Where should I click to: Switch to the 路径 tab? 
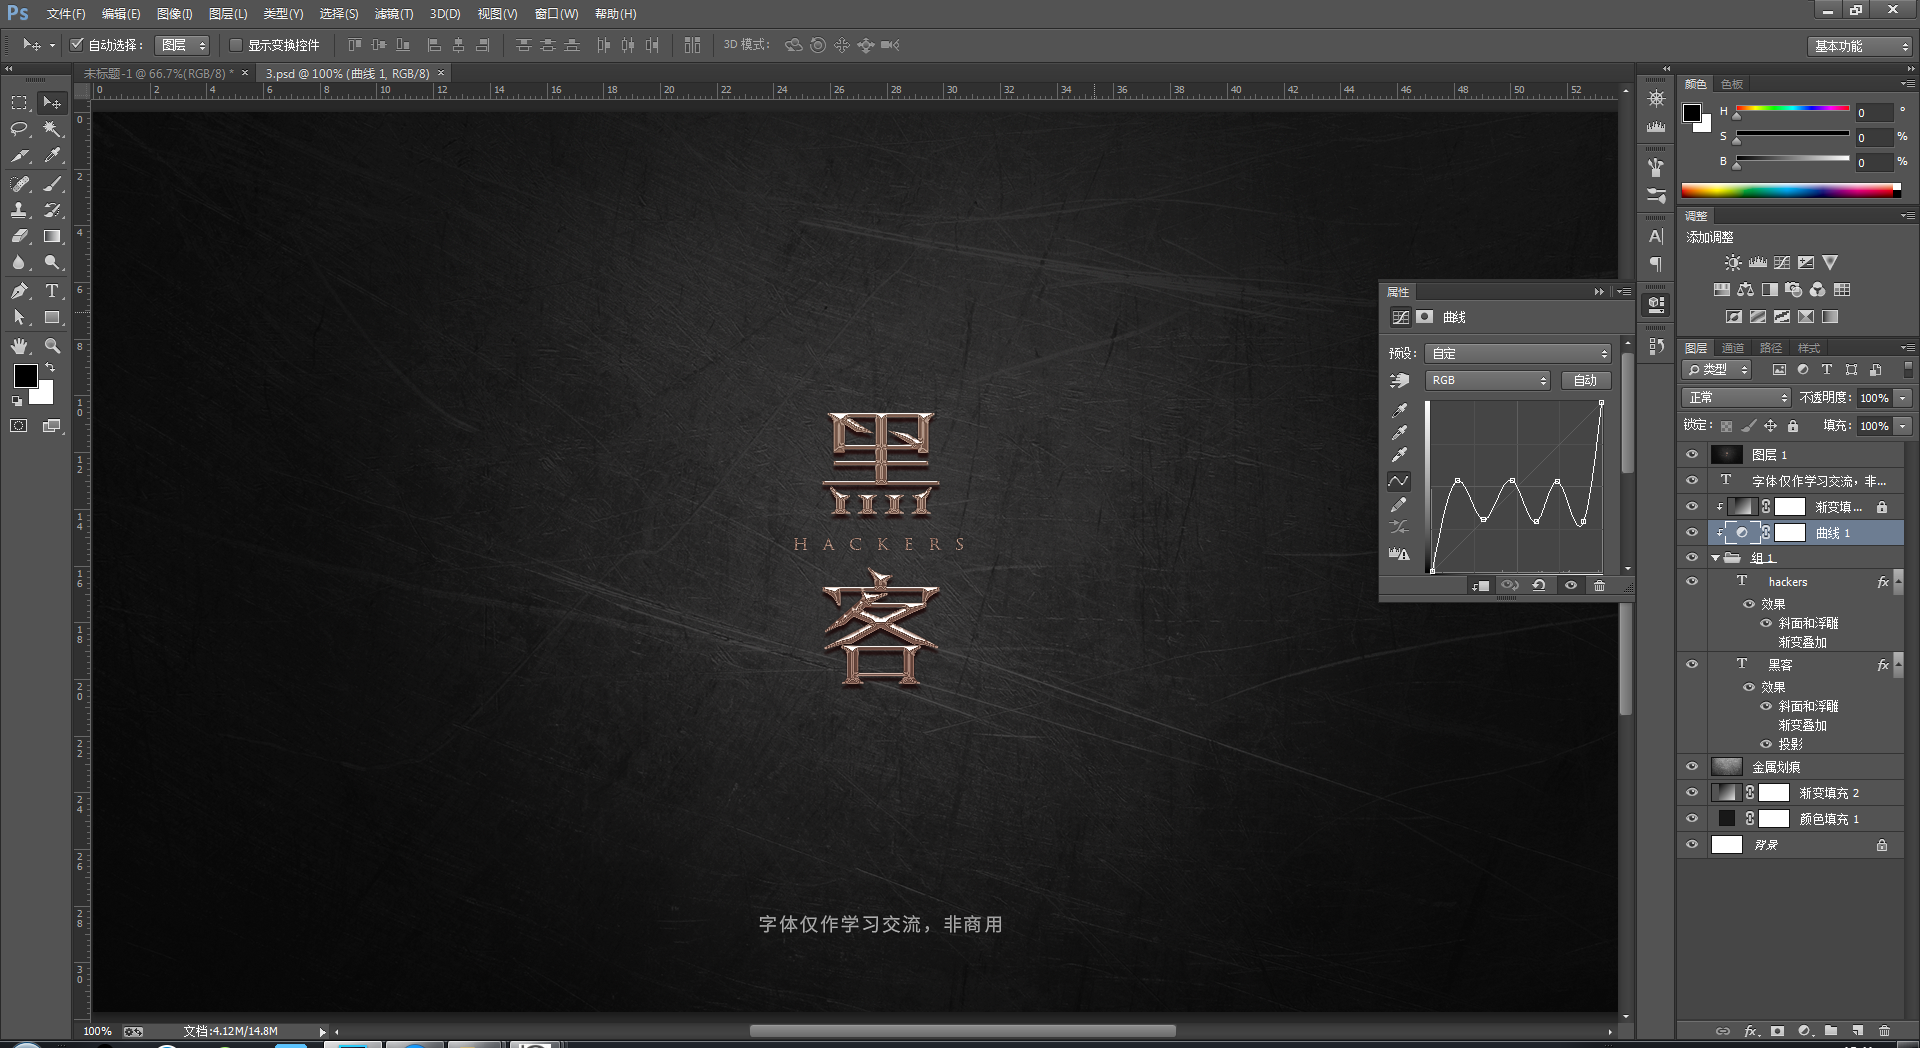1771,348
